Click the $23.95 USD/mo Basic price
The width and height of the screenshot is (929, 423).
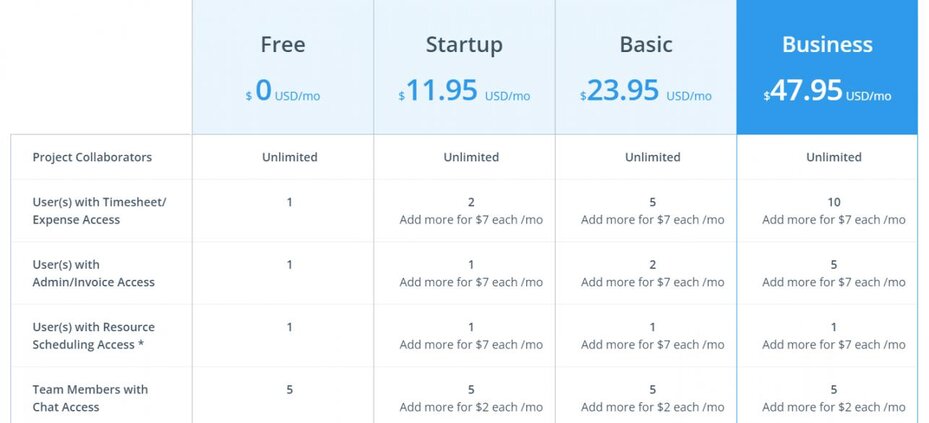tap(646, 92)
